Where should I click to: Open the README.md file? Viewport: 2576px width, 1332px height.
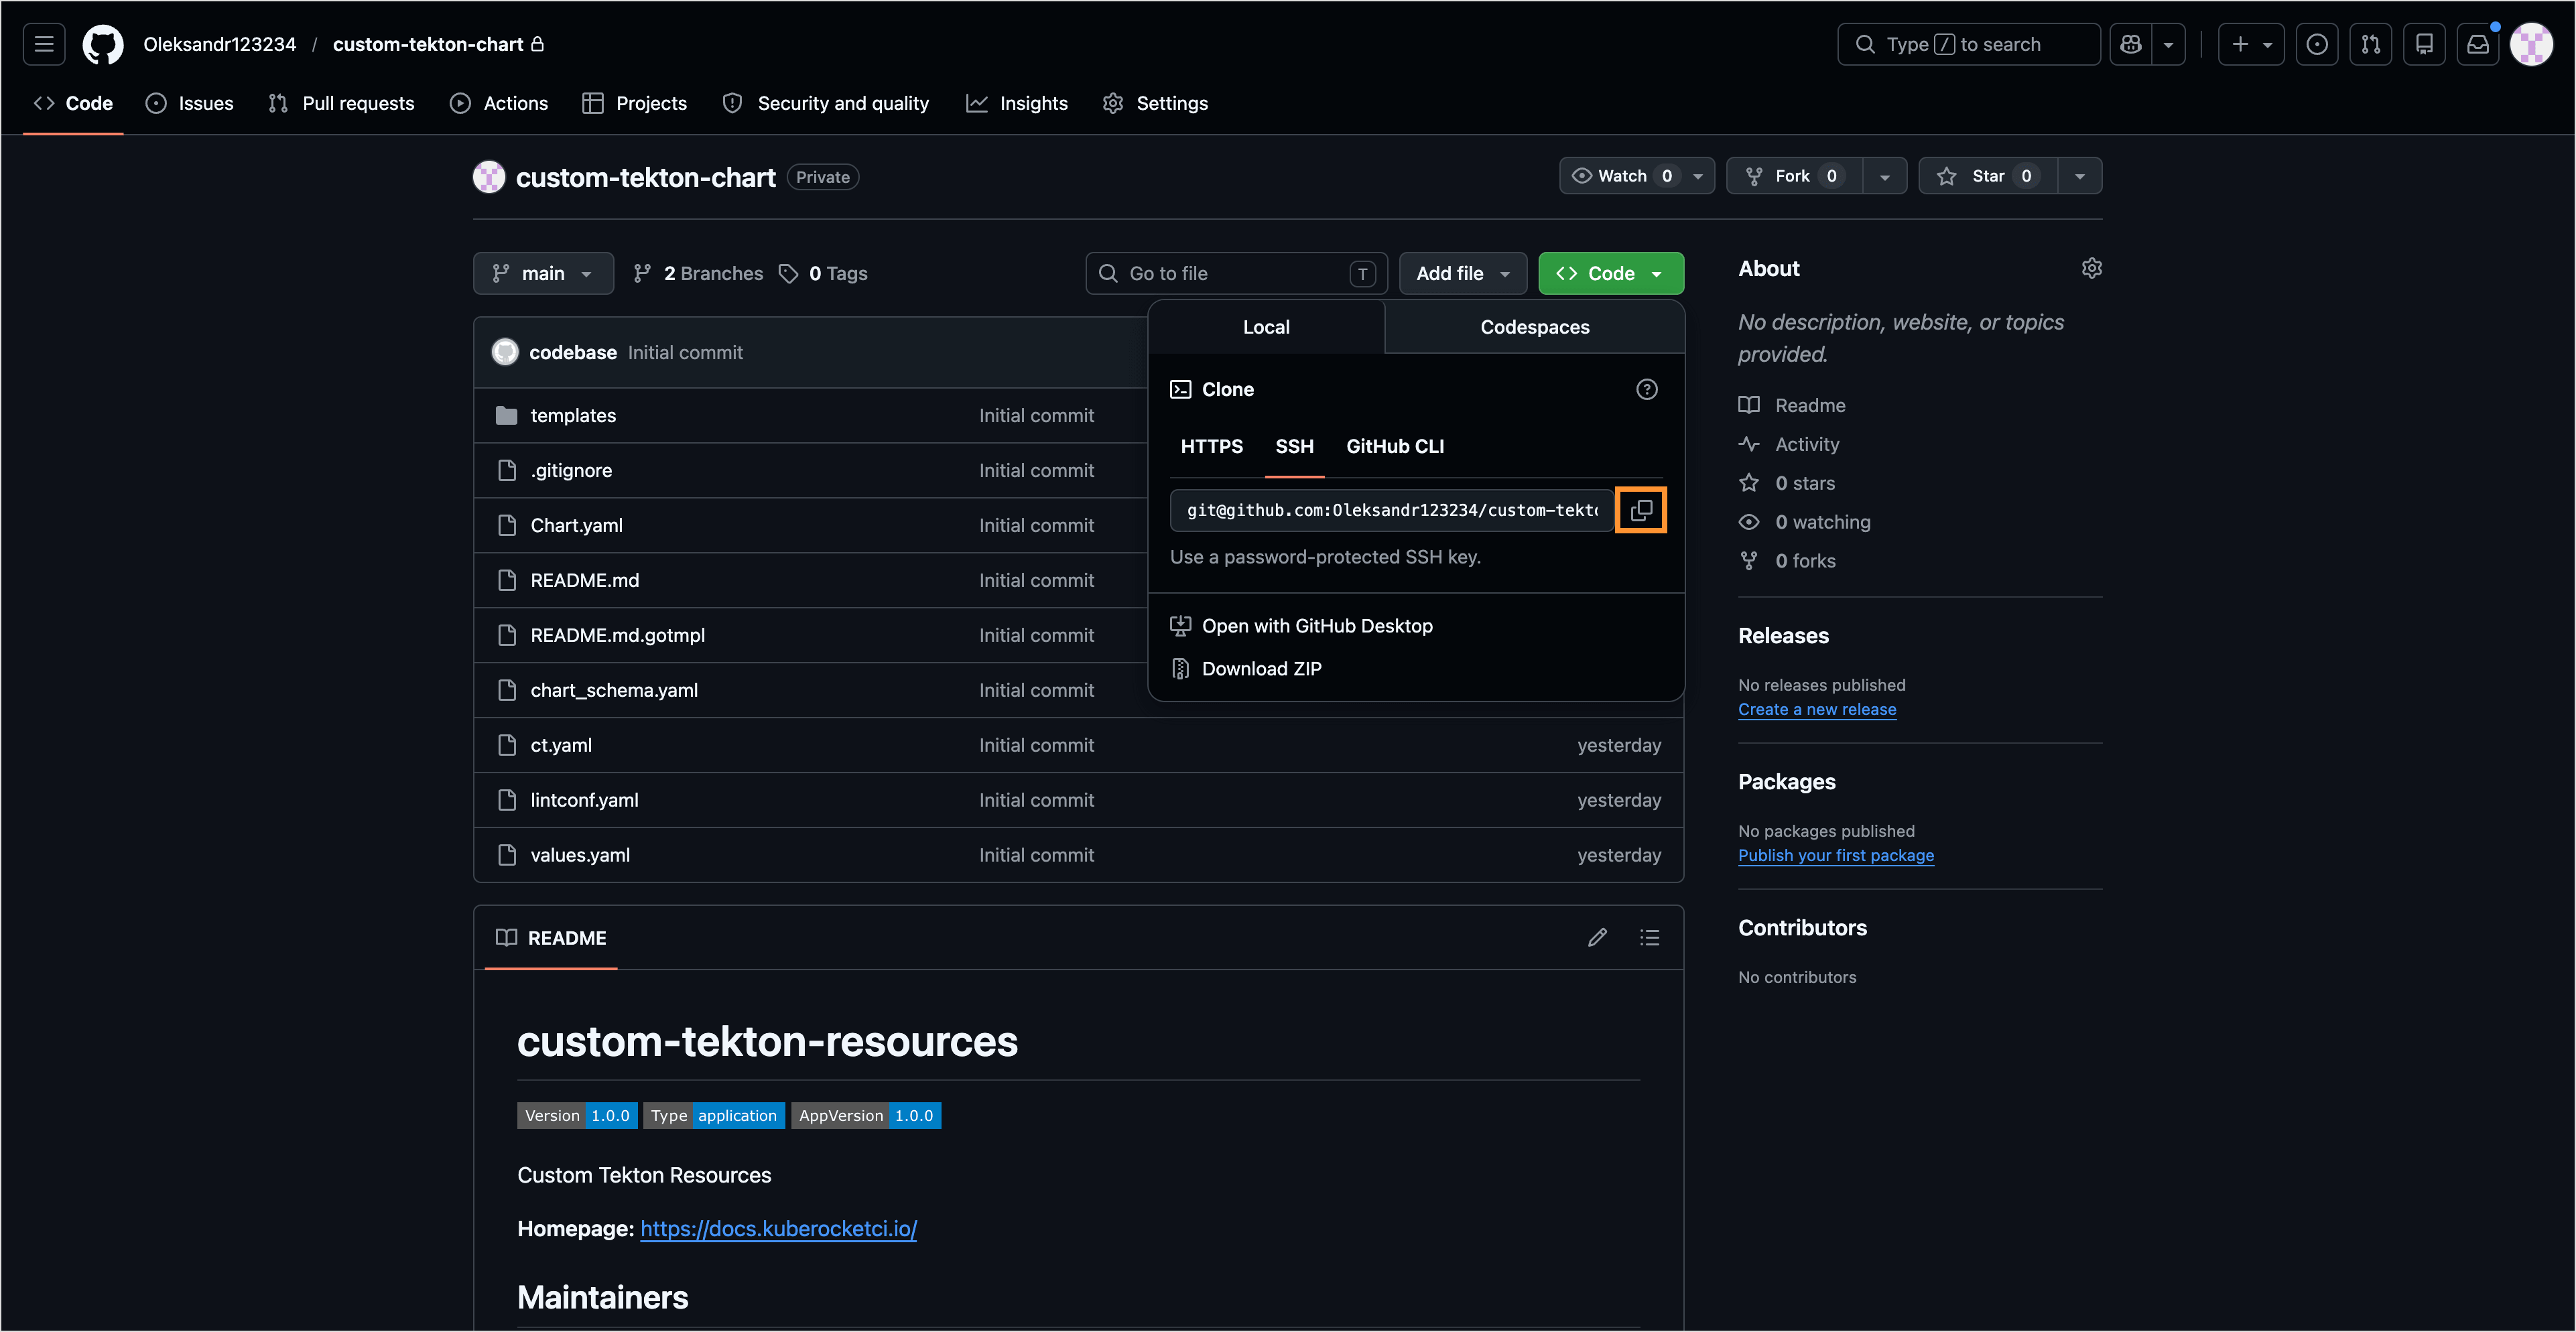[x=585, y=580]
